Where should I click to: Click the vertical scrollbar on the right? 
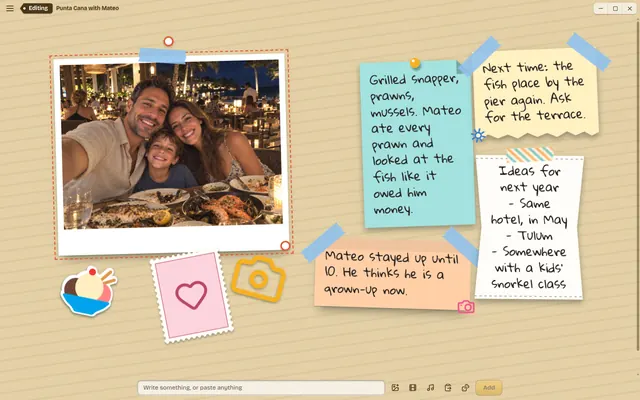point(638,184)
